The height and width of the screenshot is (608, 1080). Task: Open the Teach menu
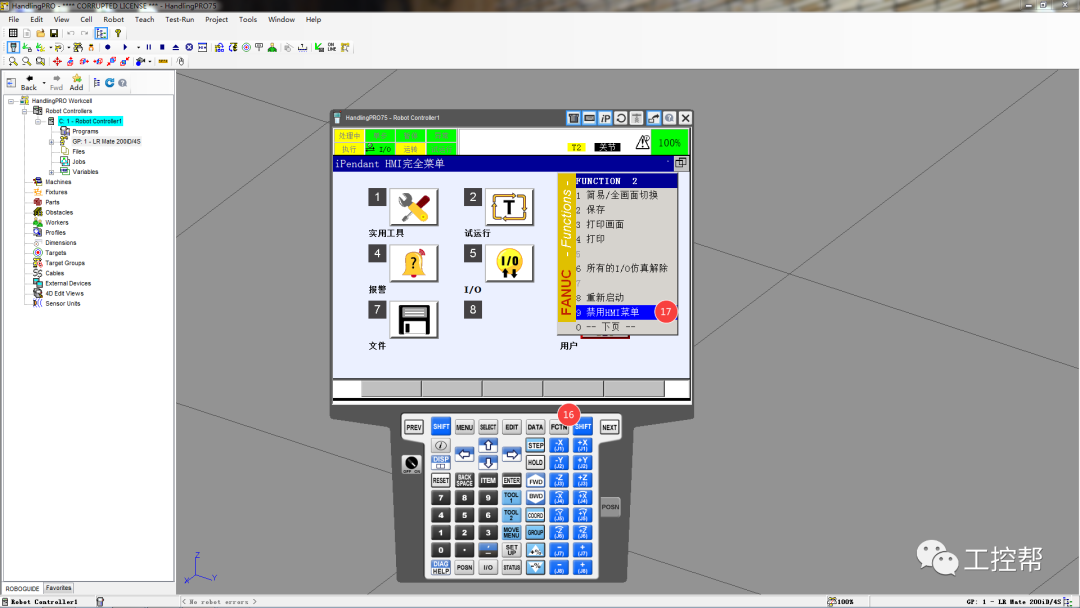point(145,19)
